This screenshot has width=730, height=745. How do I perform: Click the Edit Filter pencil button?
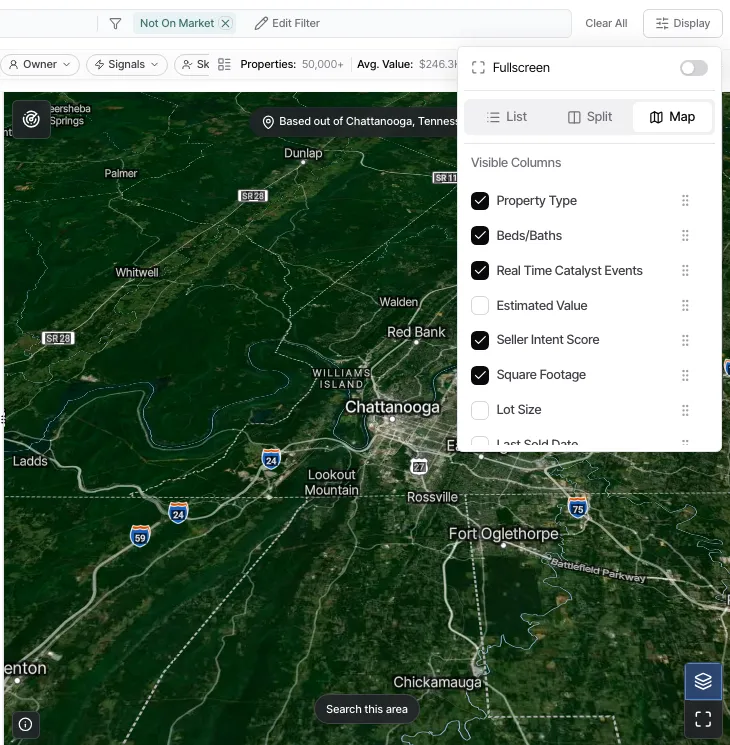point(287,23)
